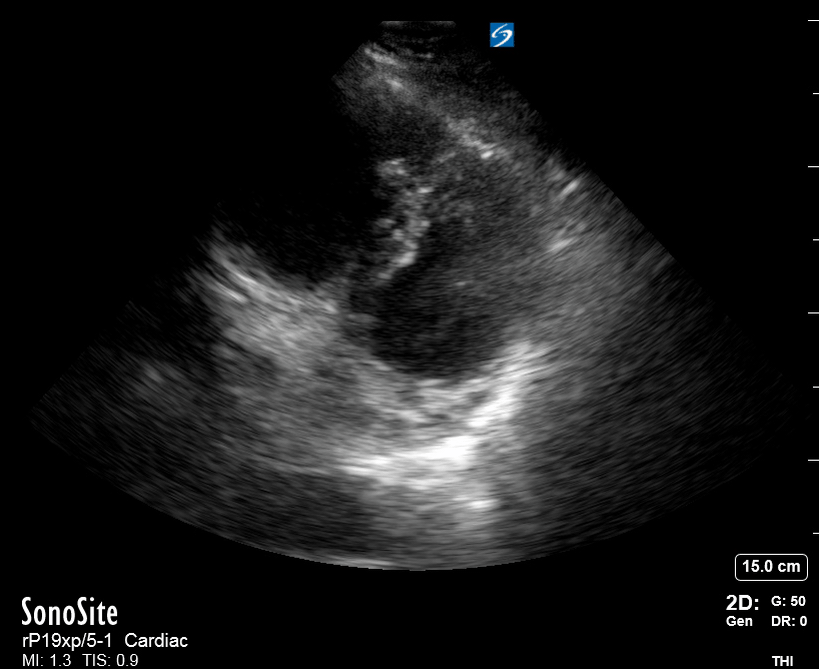Select the 2D: imaging mode label
This screenshot has height=669, width=819.
point(742,603)
